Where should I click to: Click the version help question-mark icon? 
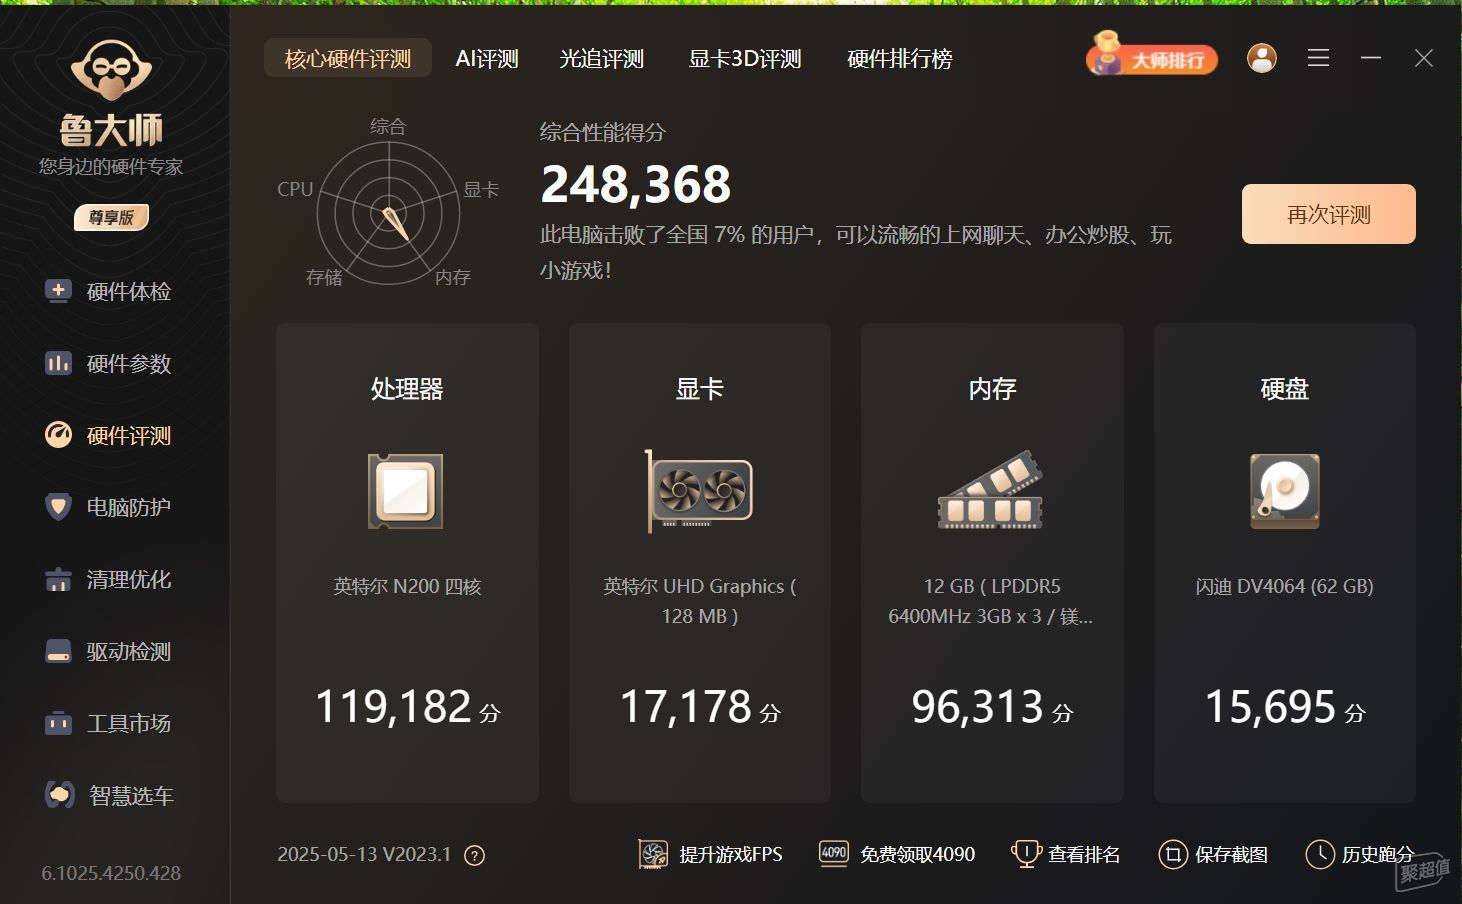[x=475, y=855]
